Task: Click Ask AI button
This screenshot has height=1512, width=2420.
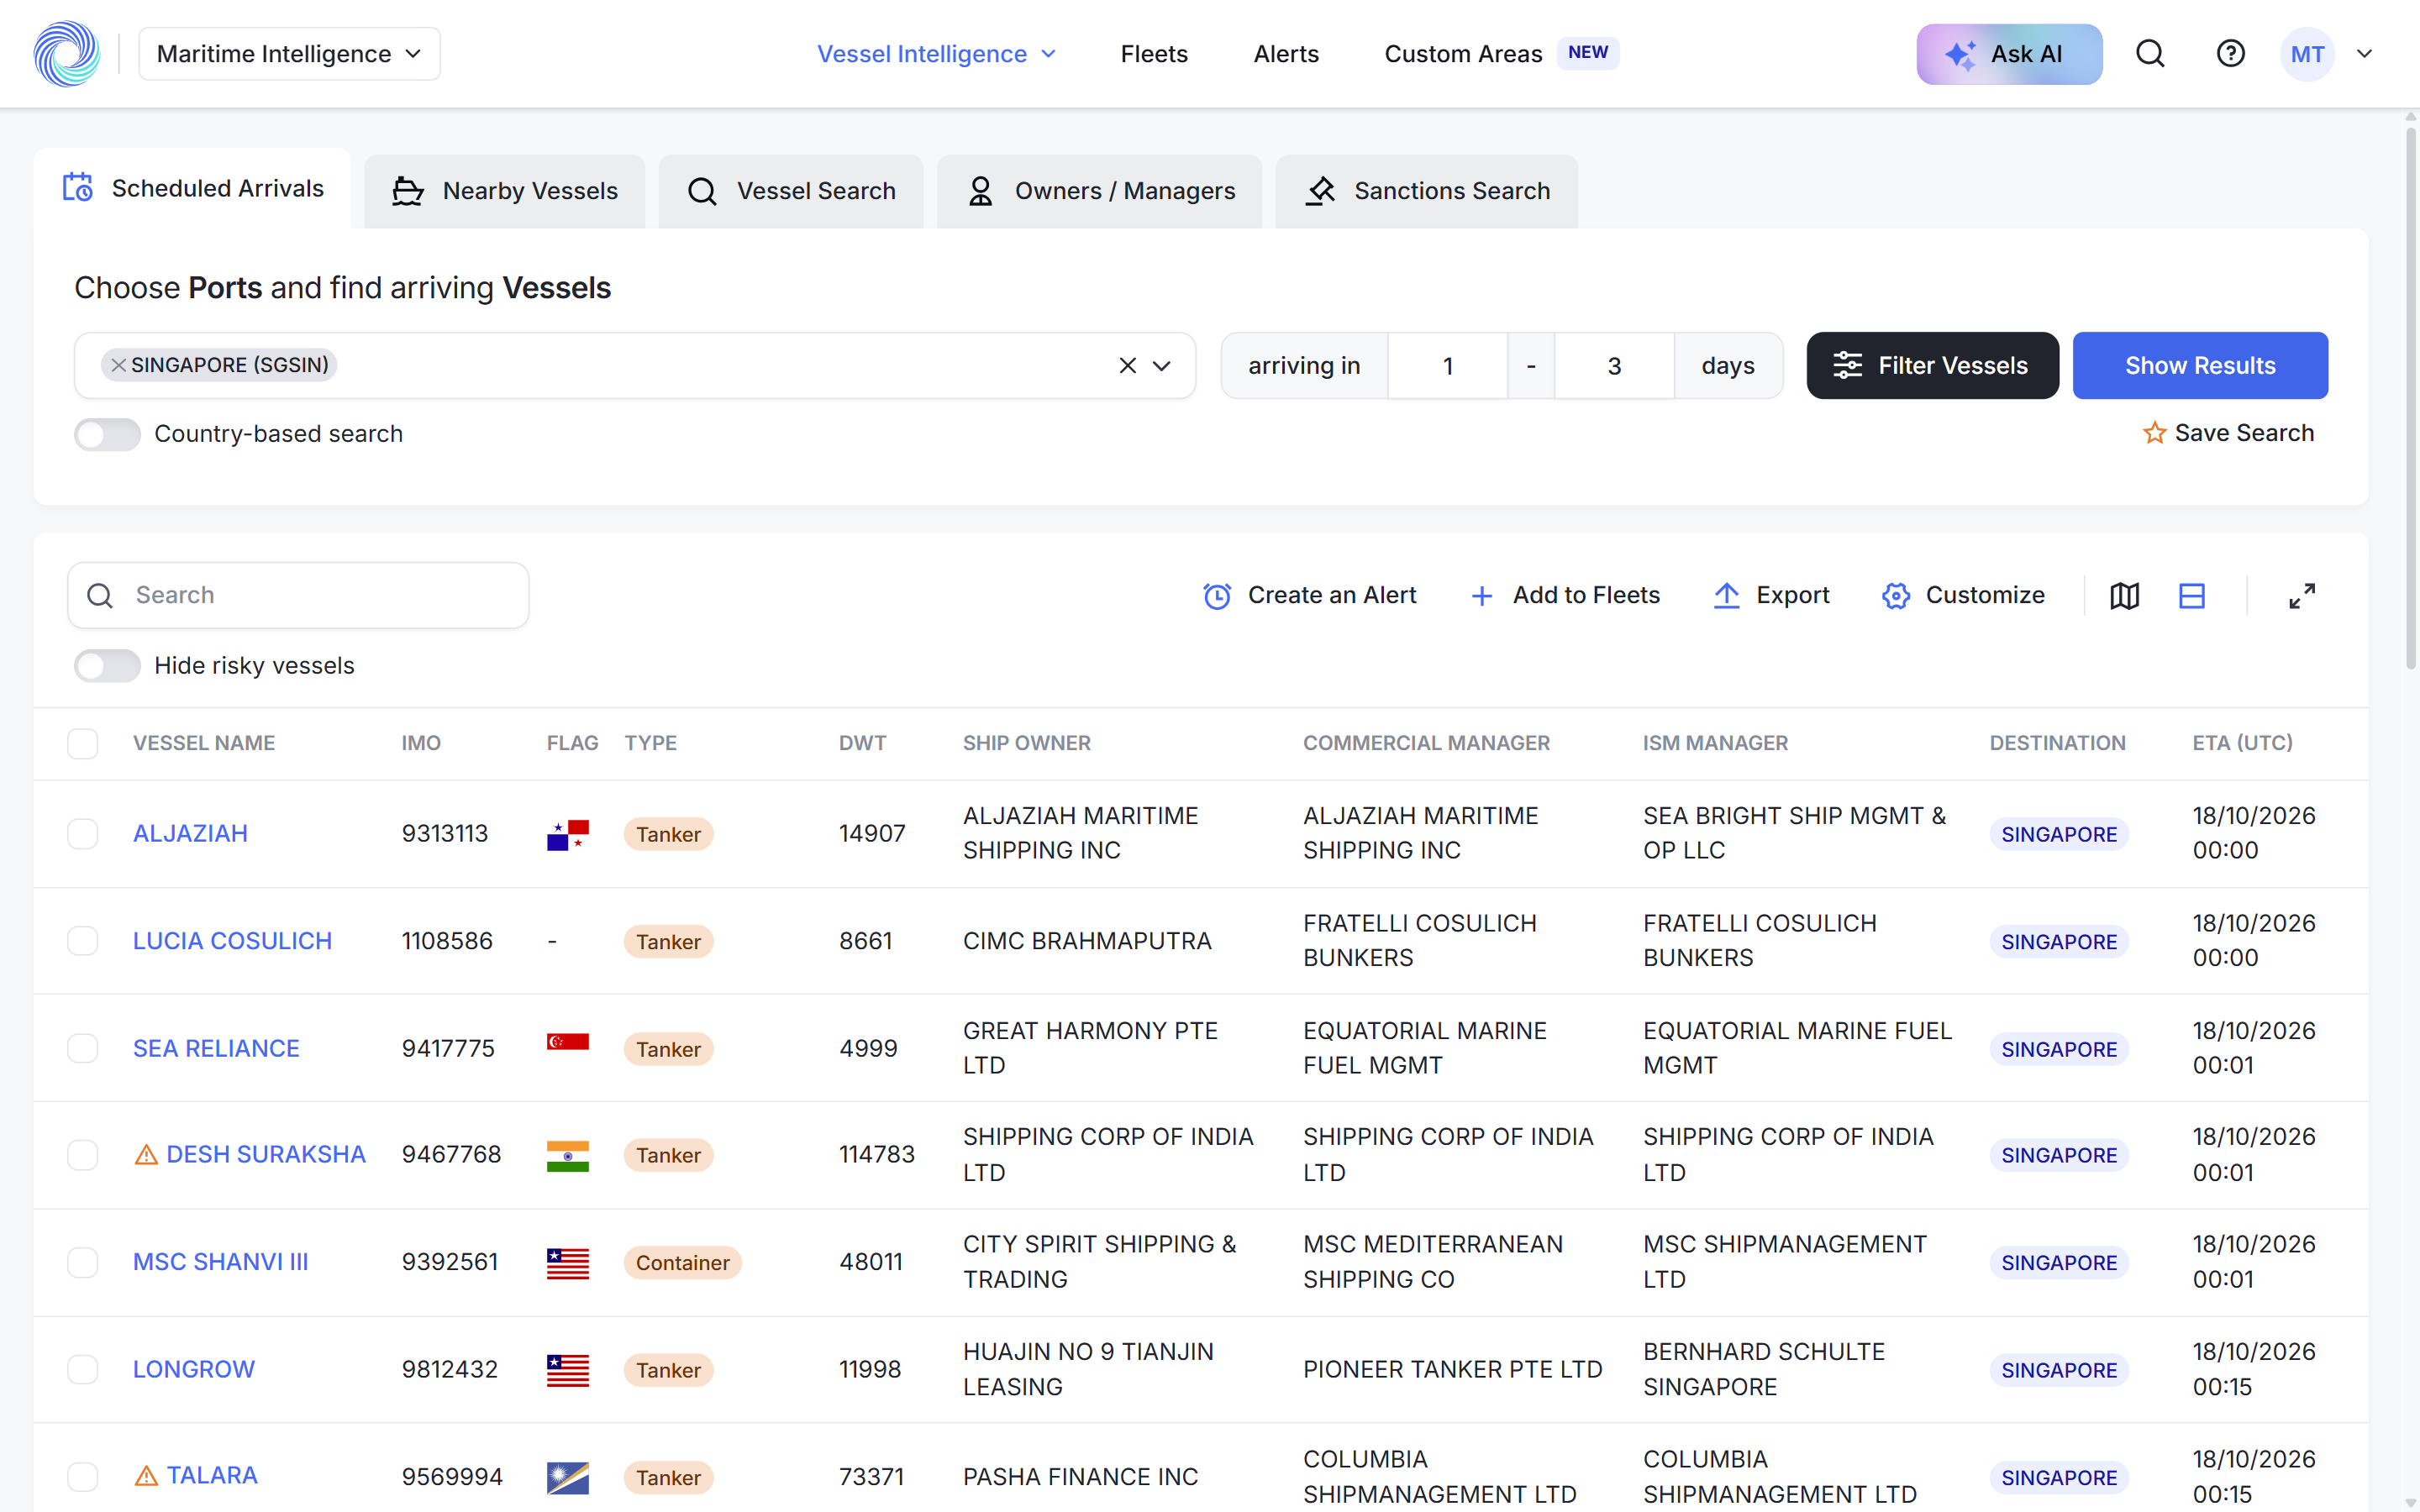Action: (2009, 54)
